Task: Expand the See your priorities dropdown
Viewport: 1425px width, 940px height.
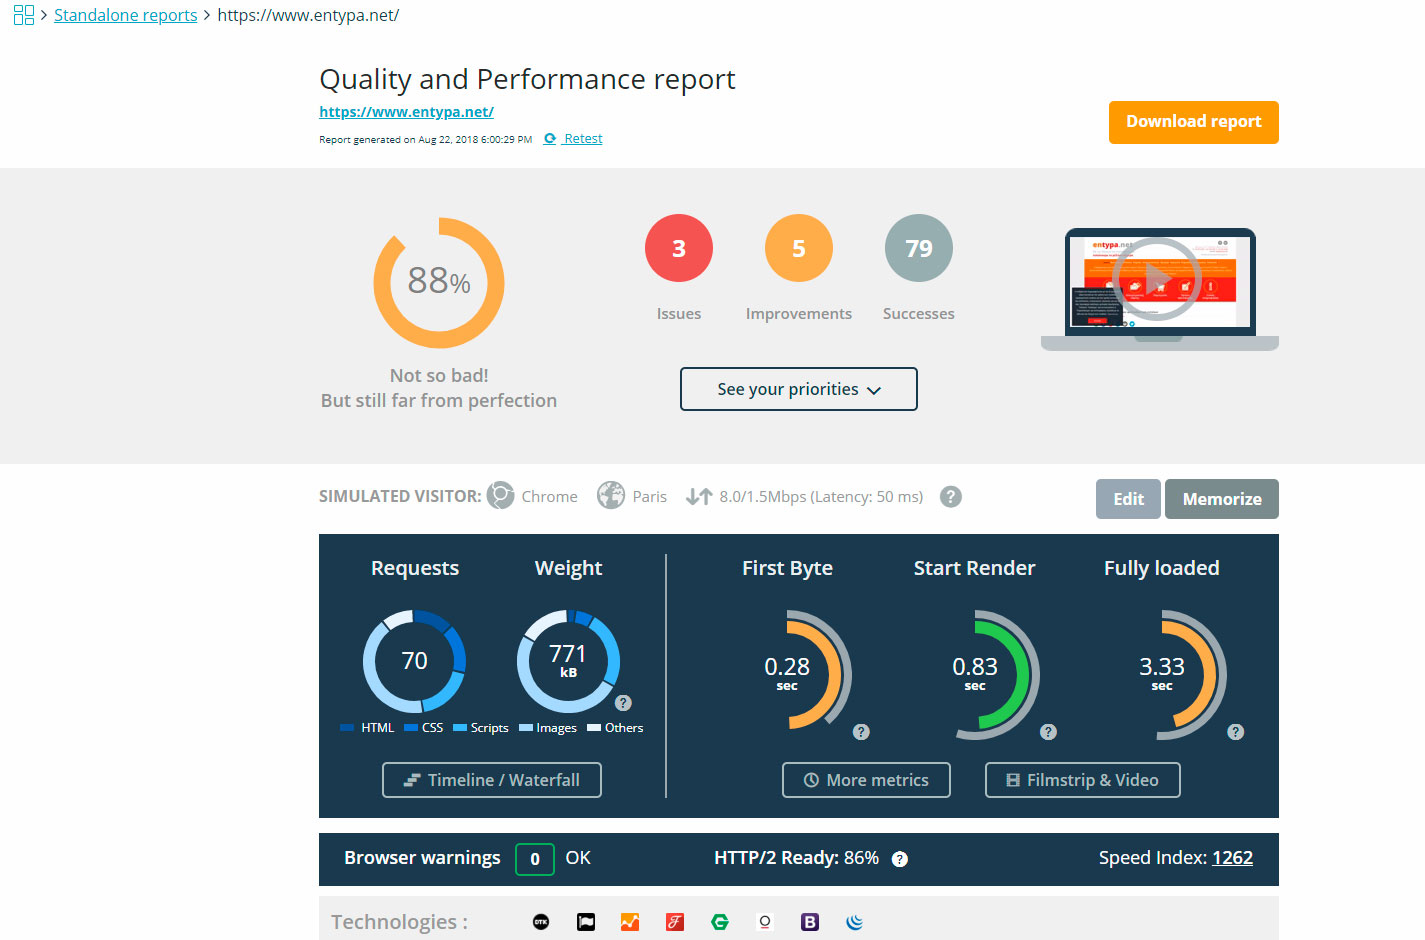Action: pyautogui.click(x=798, y=389)
